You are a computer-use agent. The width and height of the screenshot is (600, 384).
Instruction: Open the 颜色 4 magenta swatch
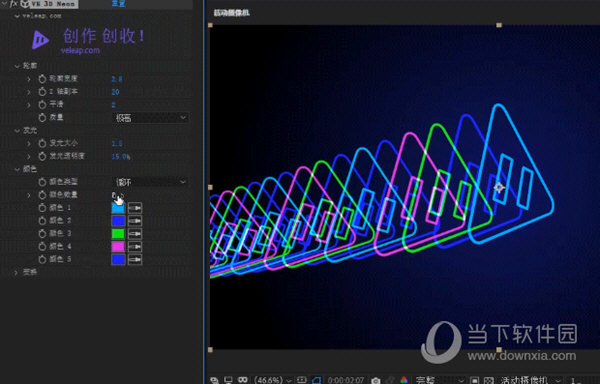(x=118, y=247)
